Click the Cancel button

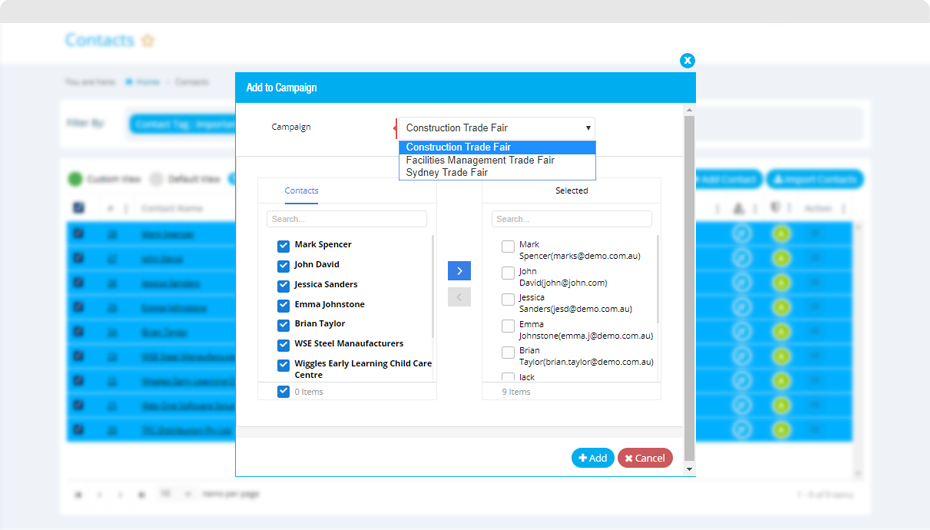645,458
